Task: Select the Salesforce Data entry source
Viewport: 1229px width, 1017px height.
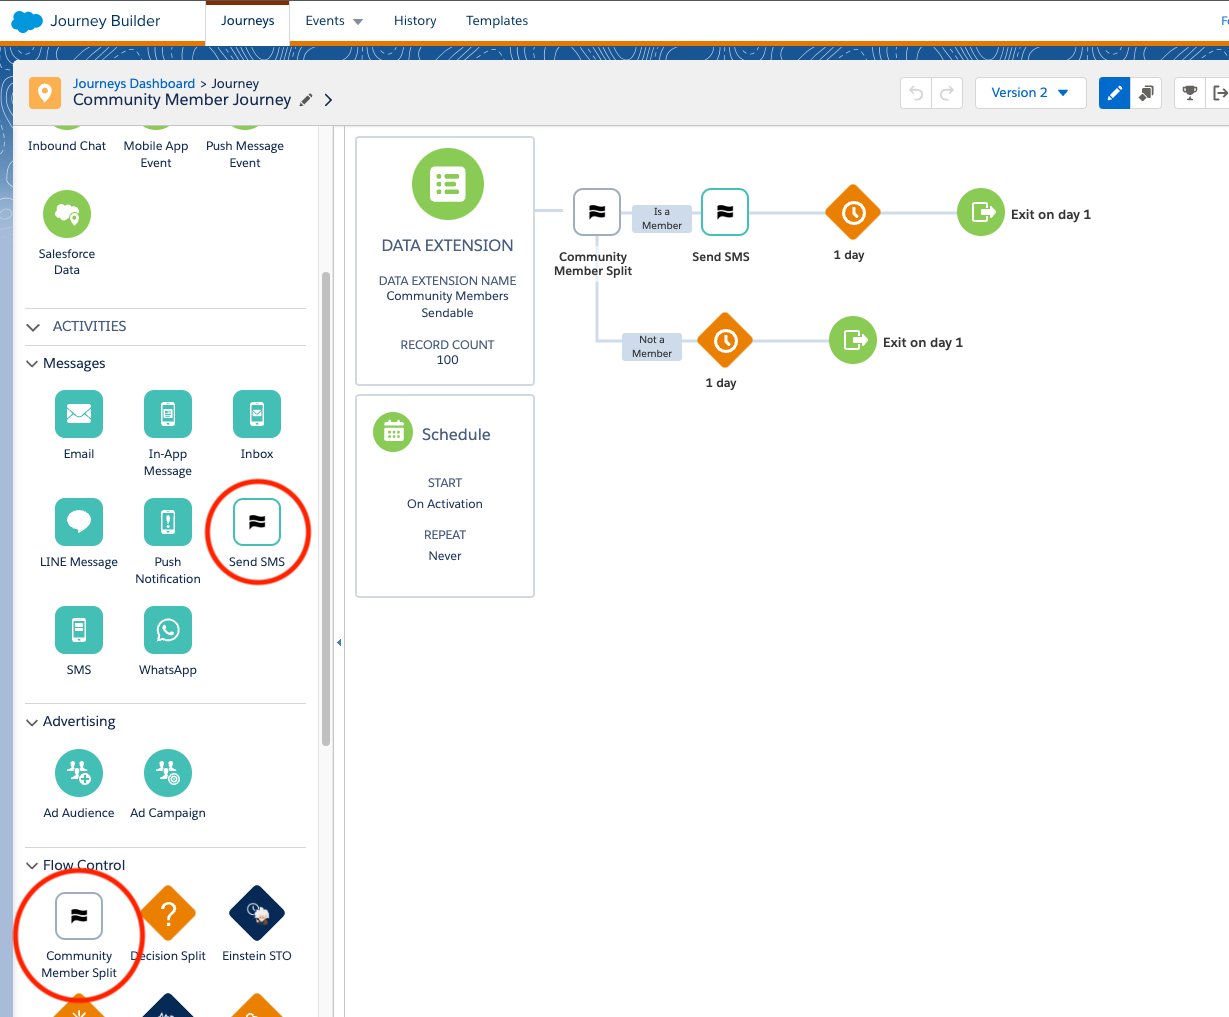Action: point(67,214)
